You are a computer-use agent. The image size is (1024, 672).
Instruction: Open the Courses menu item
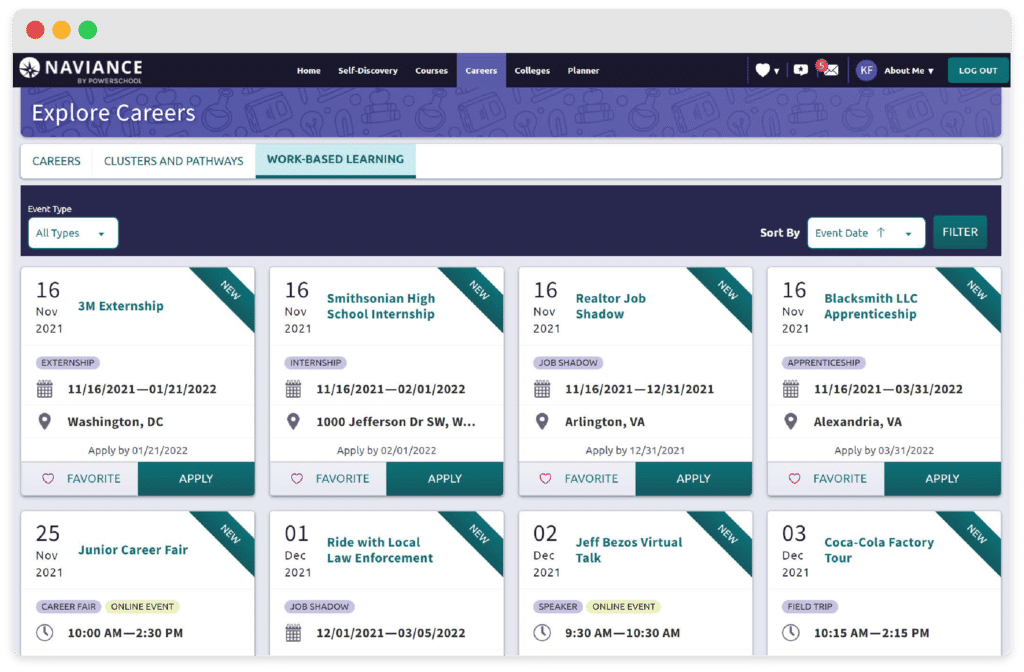pyautogui.click(x=431, y=71)
